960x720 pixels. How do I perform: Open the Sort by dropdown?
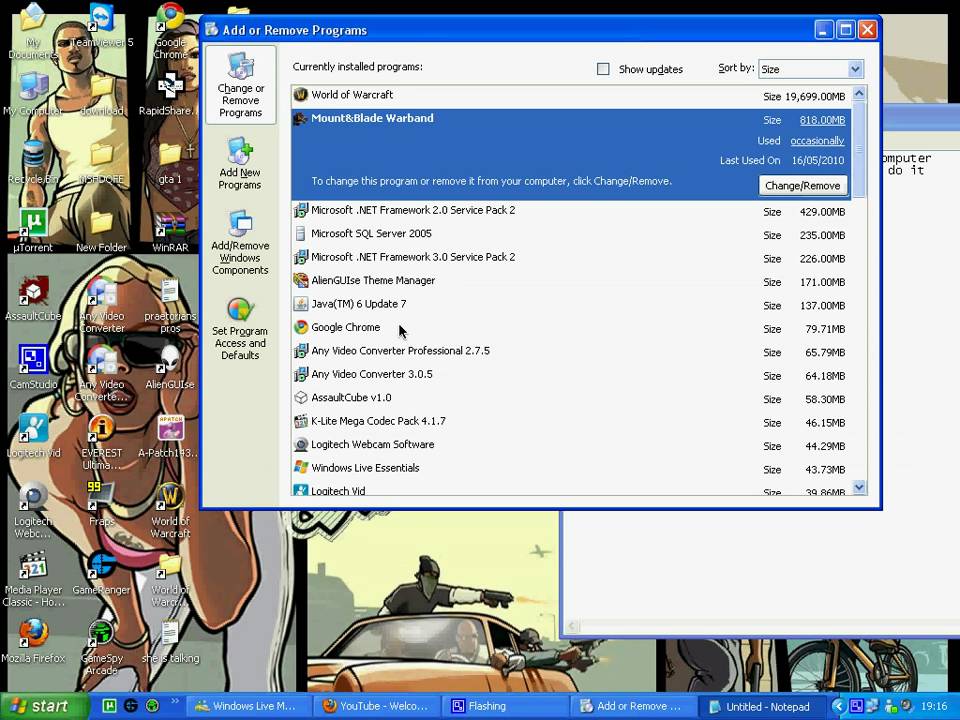pos(855,69)
